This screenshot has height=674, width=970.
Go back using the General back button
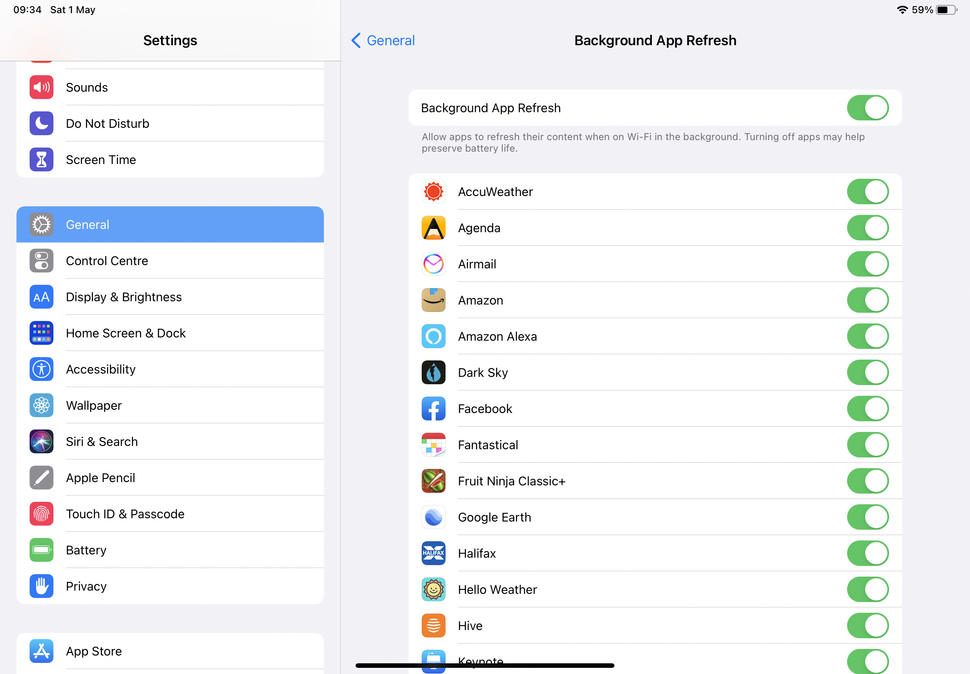(x=382, y=40)
